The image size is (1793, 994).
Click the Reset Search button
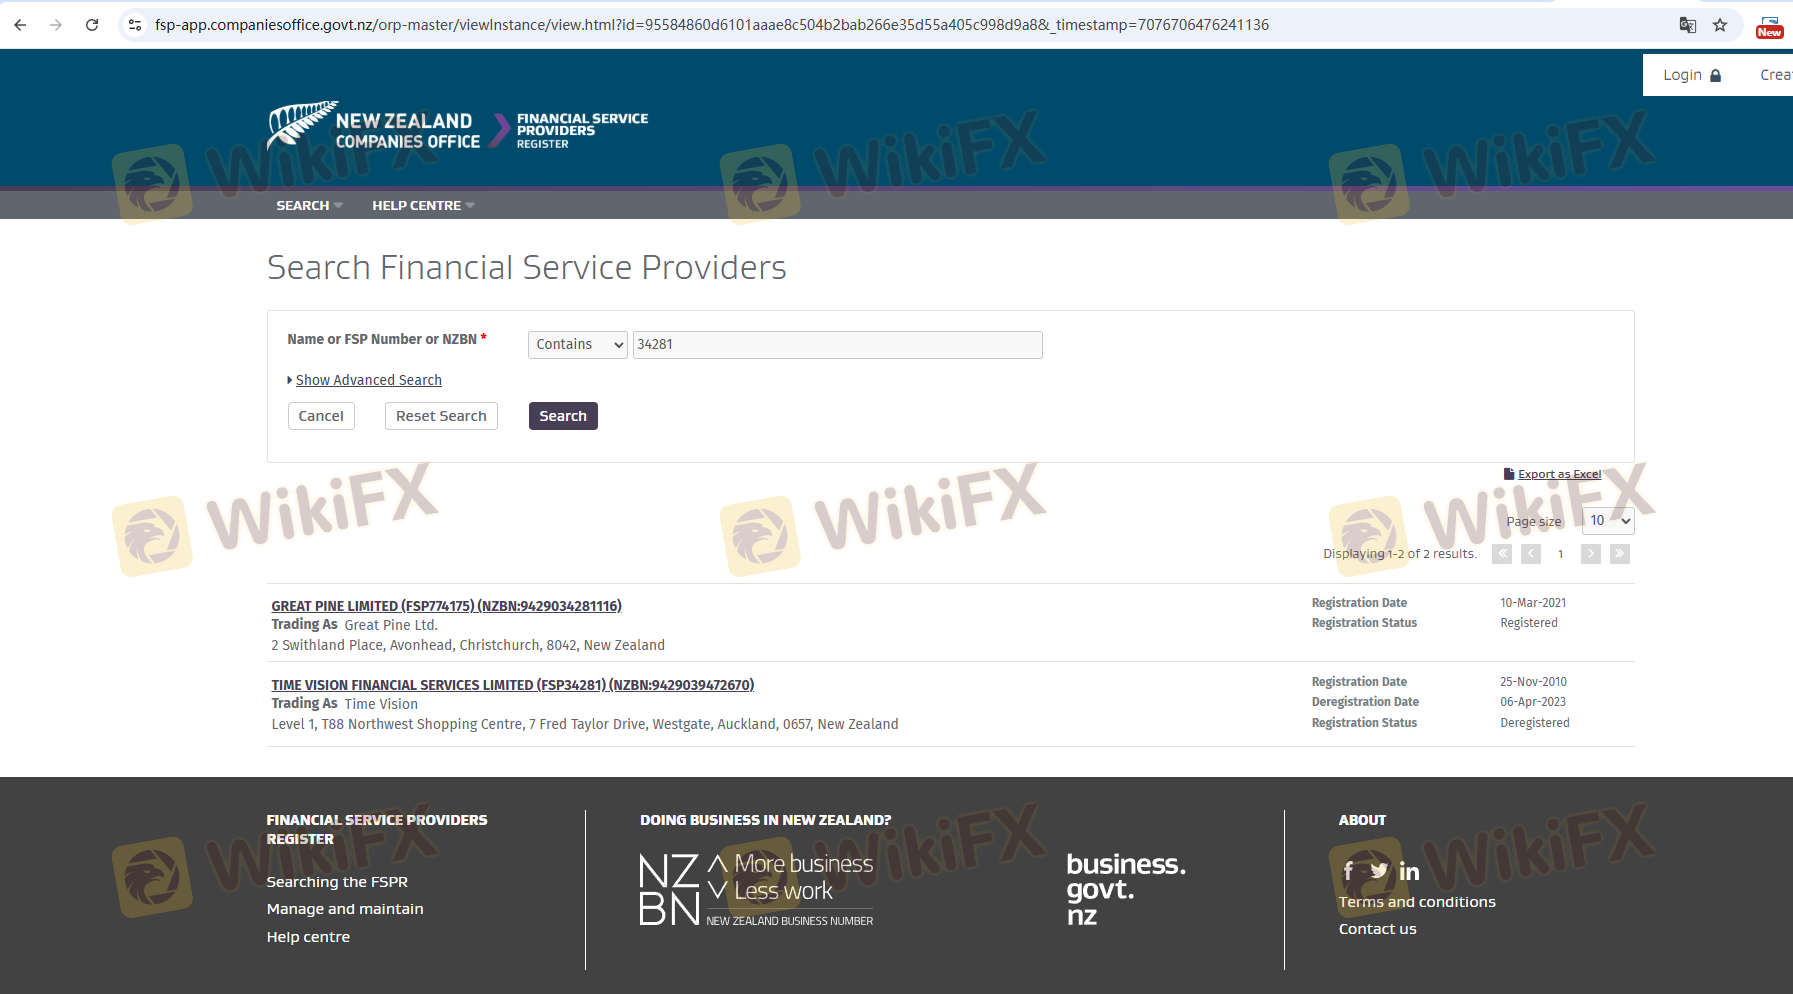coord(441,416)
